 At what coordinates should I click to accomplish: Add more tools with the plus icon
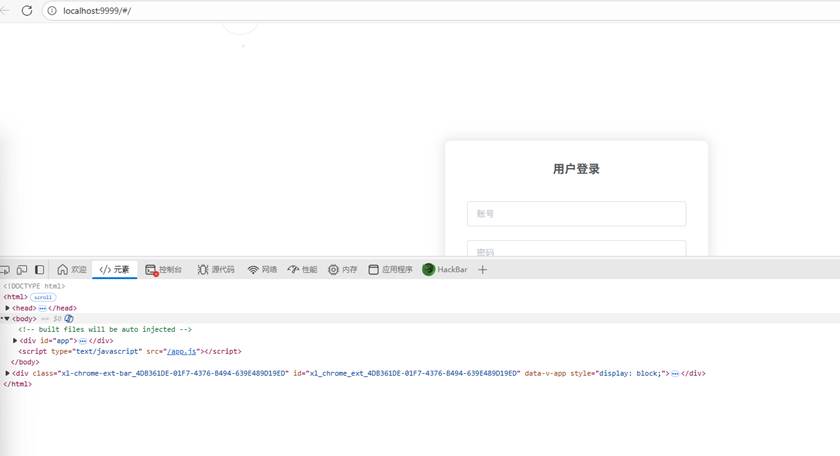[x=483, y=270]
